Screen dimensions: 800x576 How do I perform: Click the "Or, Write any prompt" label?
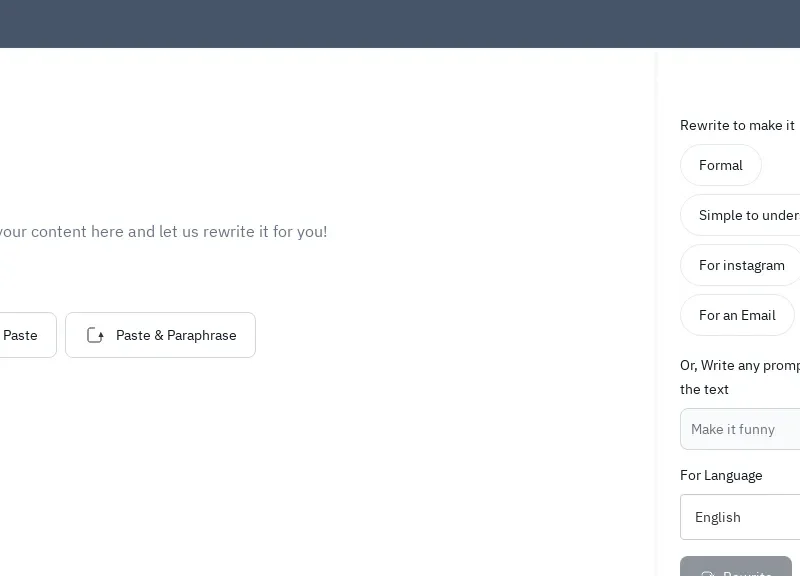tap(740, 366)
